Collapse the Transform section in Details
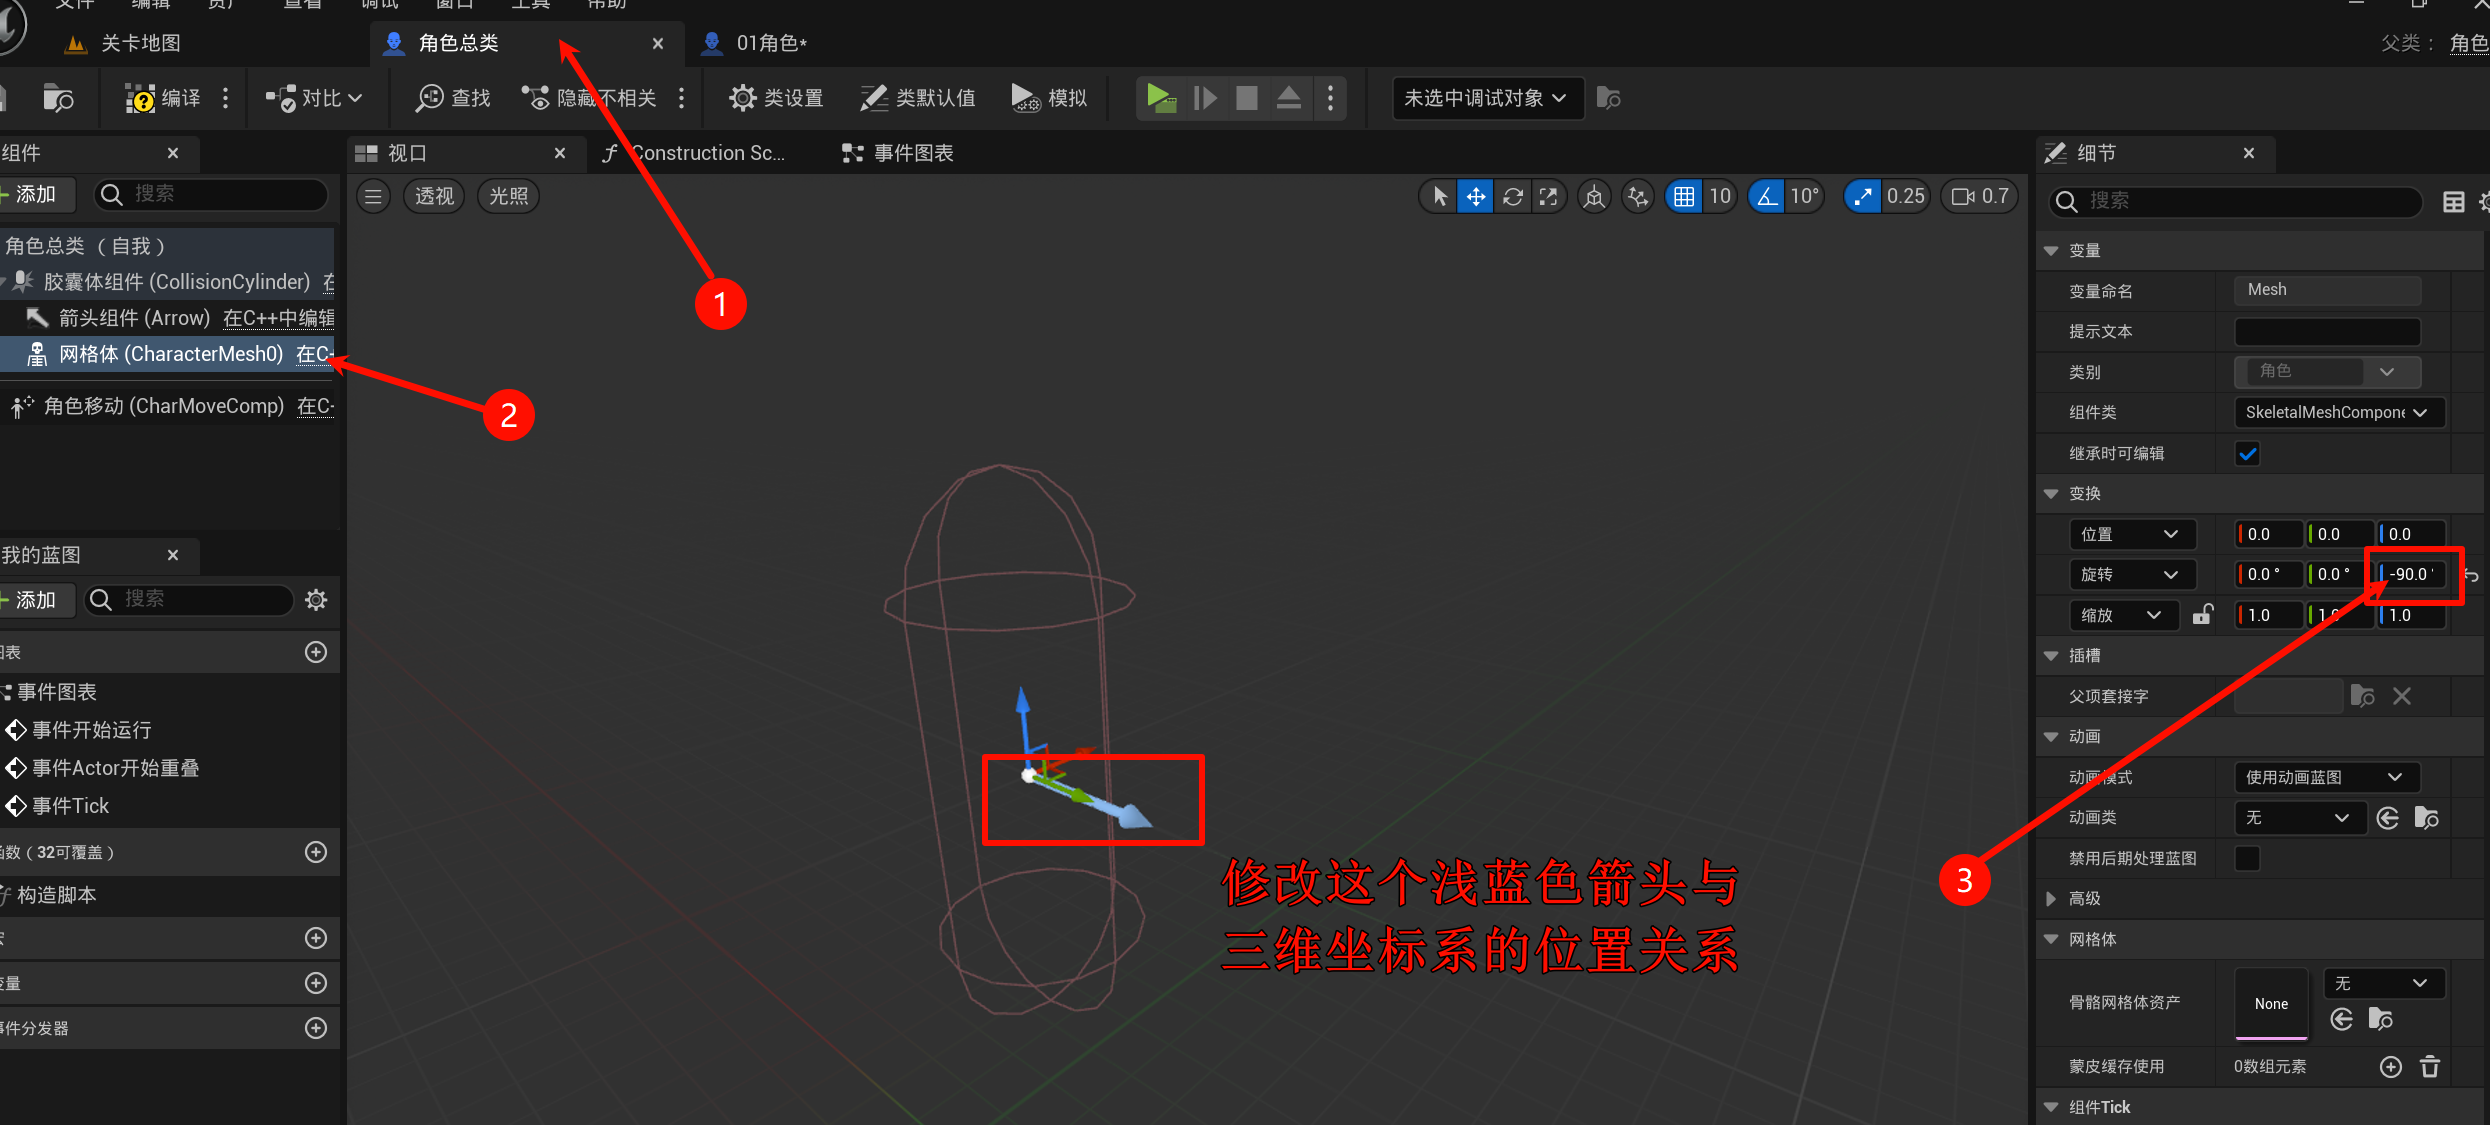This screenshot has height=1125, width=2490. (2051, 494)
